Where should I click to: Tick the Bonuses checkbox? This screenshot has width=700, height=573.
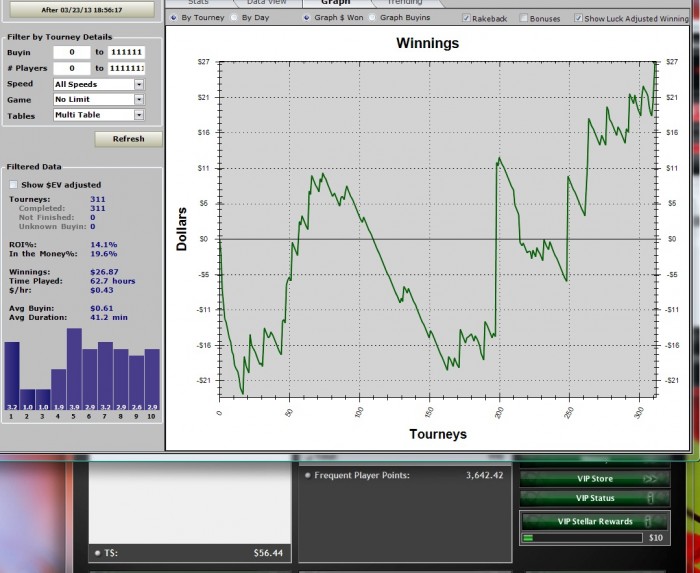524,18
